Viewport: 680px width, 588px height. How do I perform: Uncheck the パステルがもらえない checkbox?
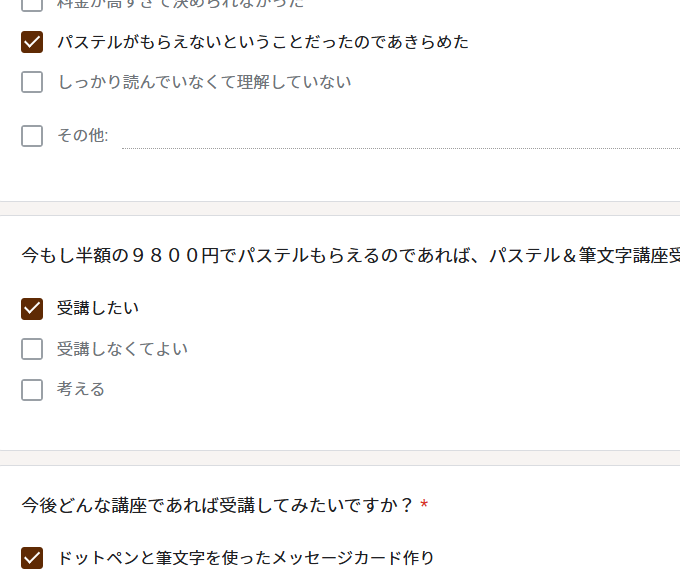pyautogui.click(x=32, y=42)
